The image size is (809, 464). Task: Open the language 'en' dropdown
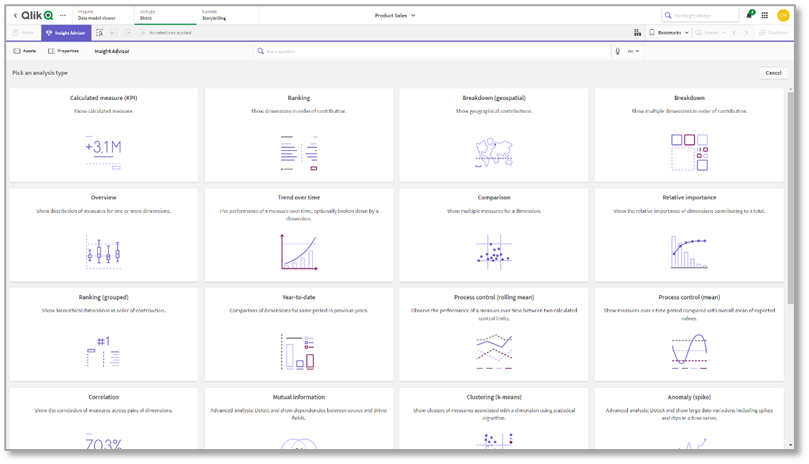pyautogui.click(x=634, y=51)
